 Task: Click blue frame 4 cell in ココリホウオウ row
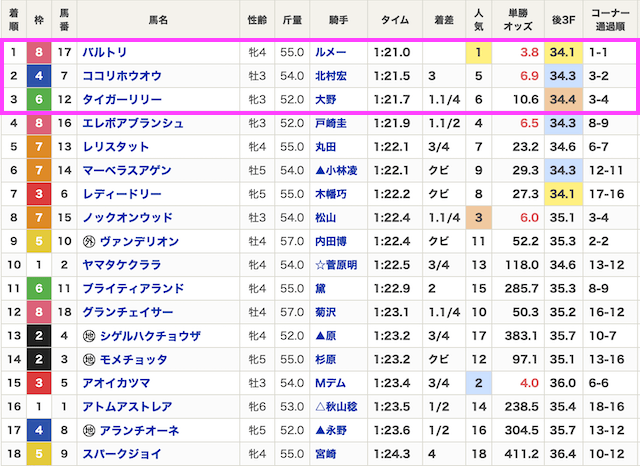39,76
